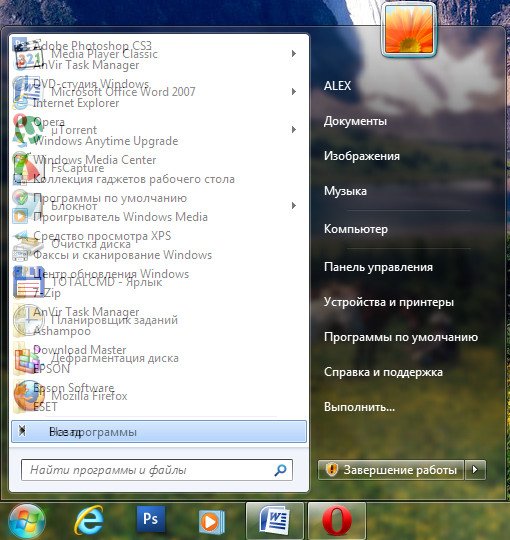The image size is (510, 540).
Task: Open the EPSON folder
Action: pyautogui.click(x=52, y=369)
